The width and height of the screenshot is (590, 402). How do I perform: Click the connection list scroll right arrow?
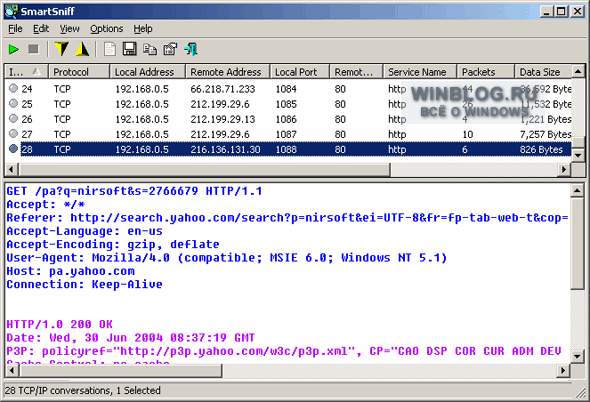point(564,170)
